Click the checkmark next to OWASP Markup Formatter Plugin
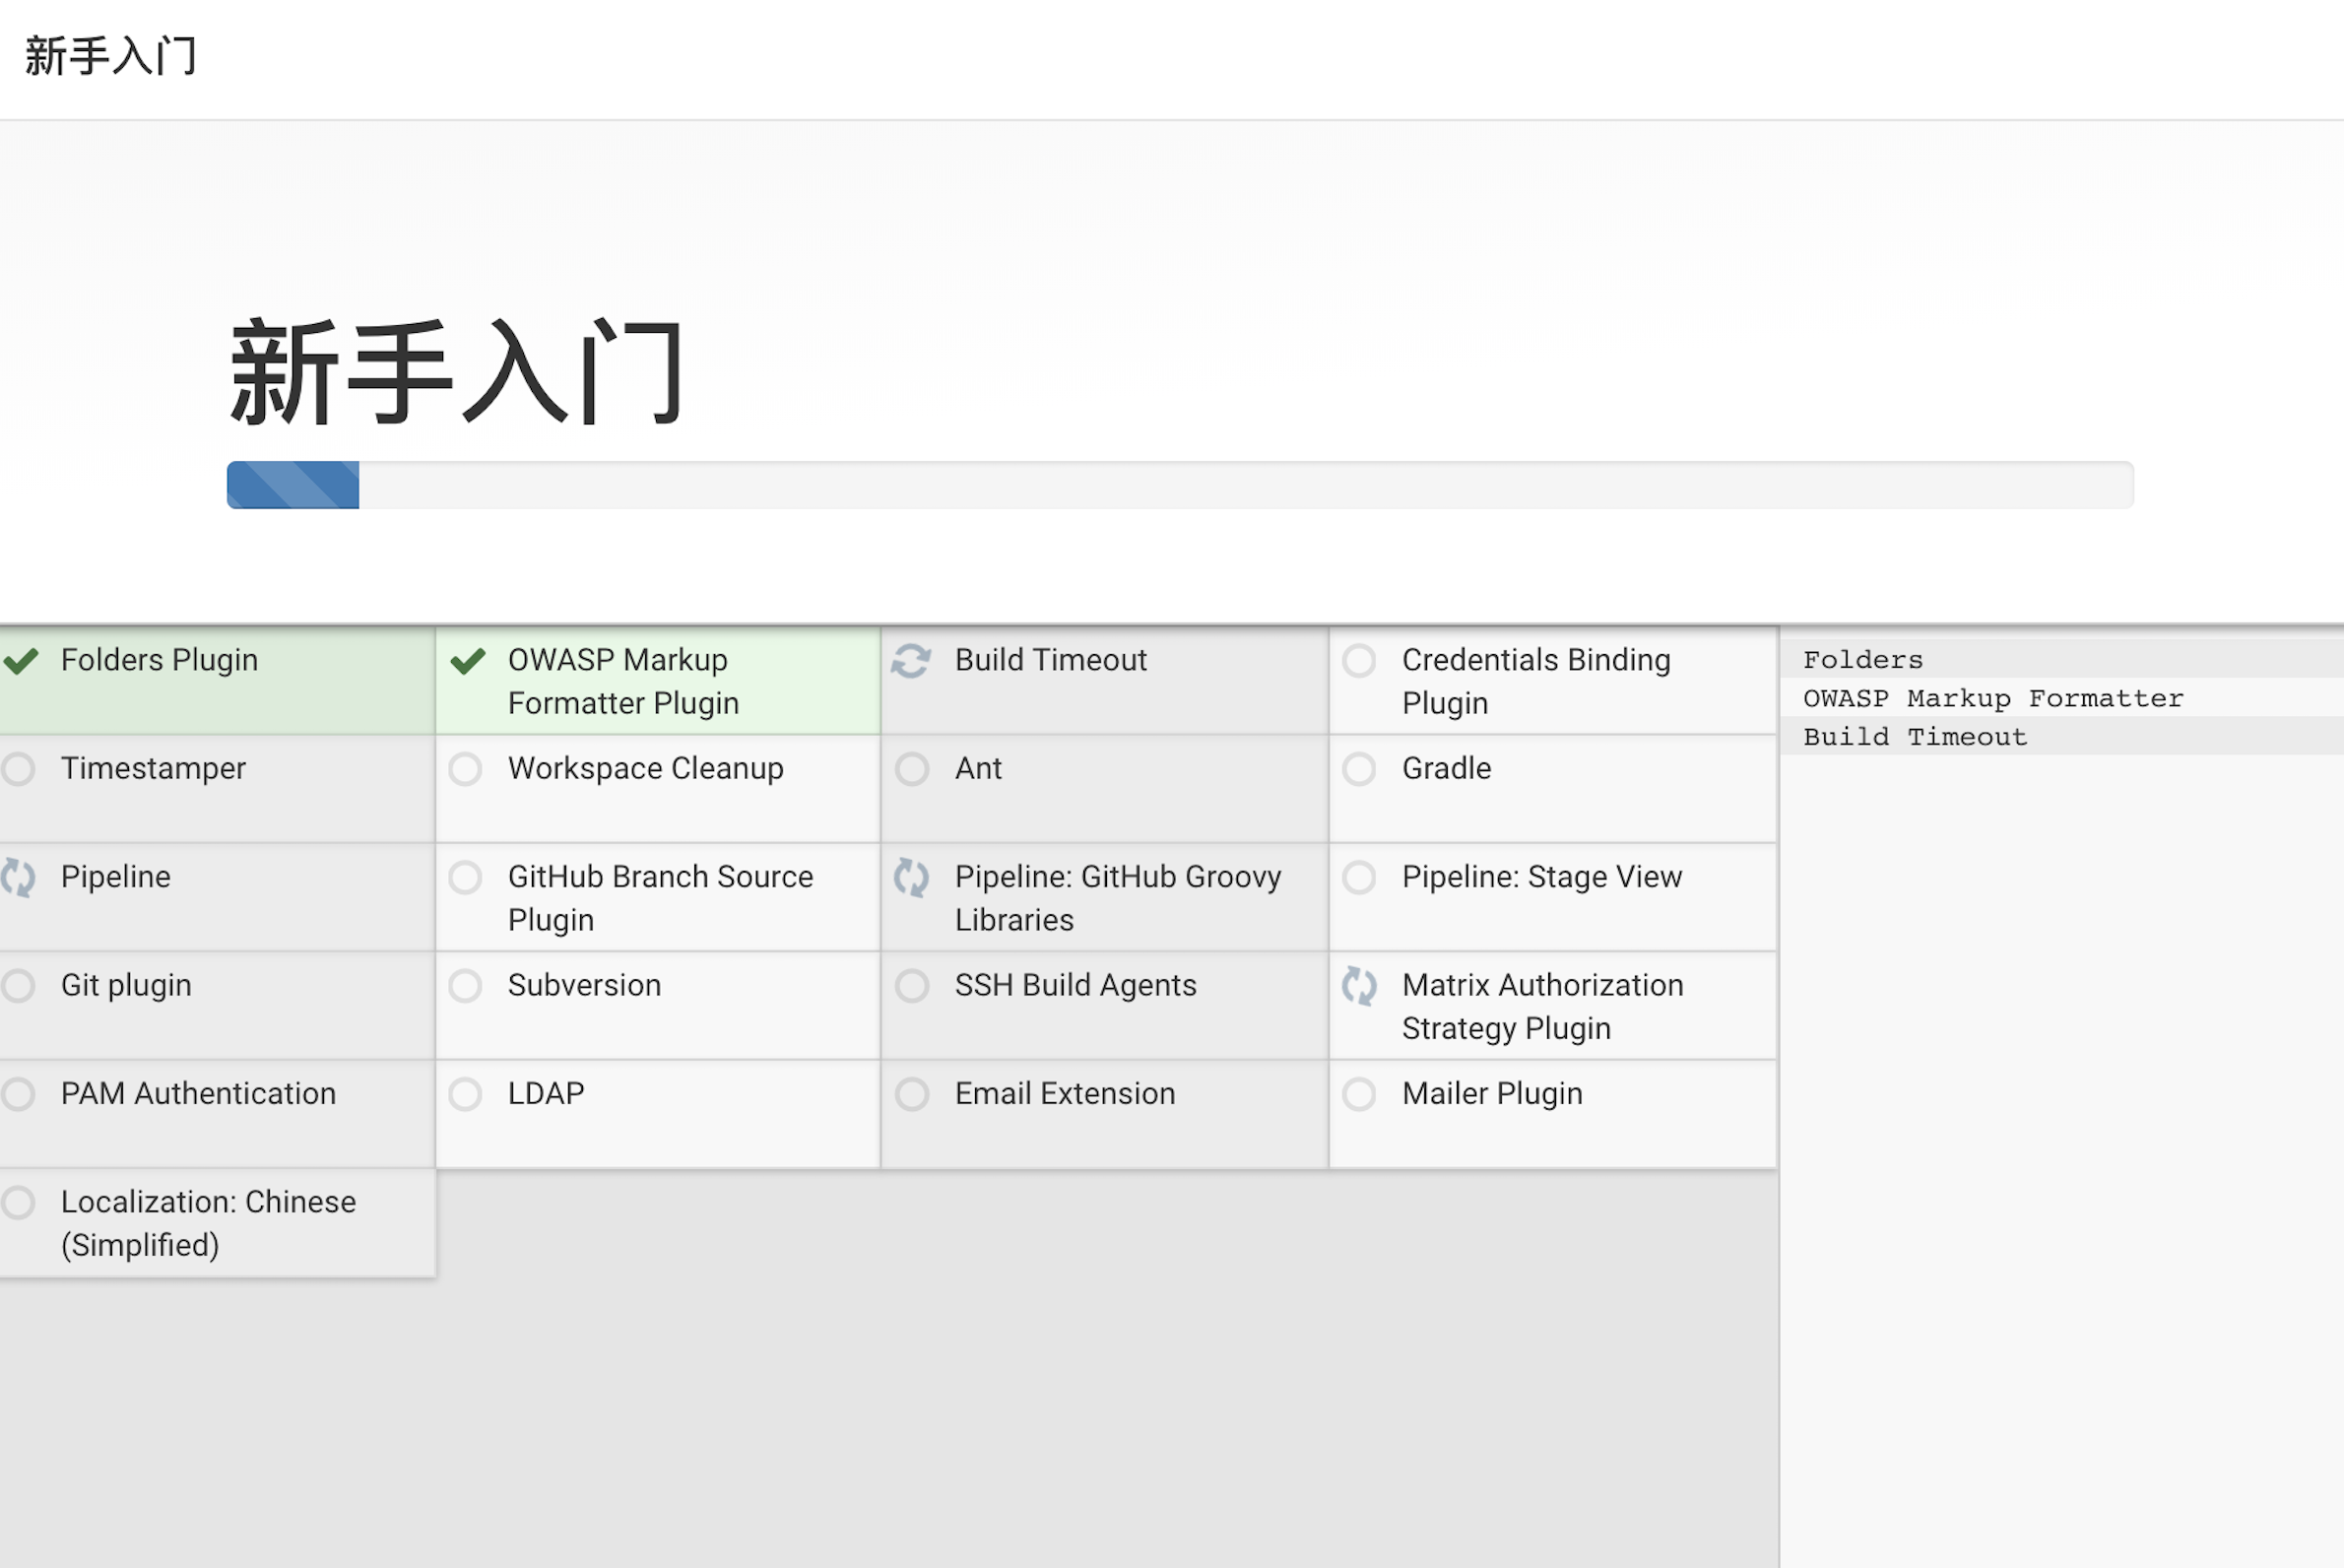This screenshot has width=2344, height=1568. (x=467, y=661)
